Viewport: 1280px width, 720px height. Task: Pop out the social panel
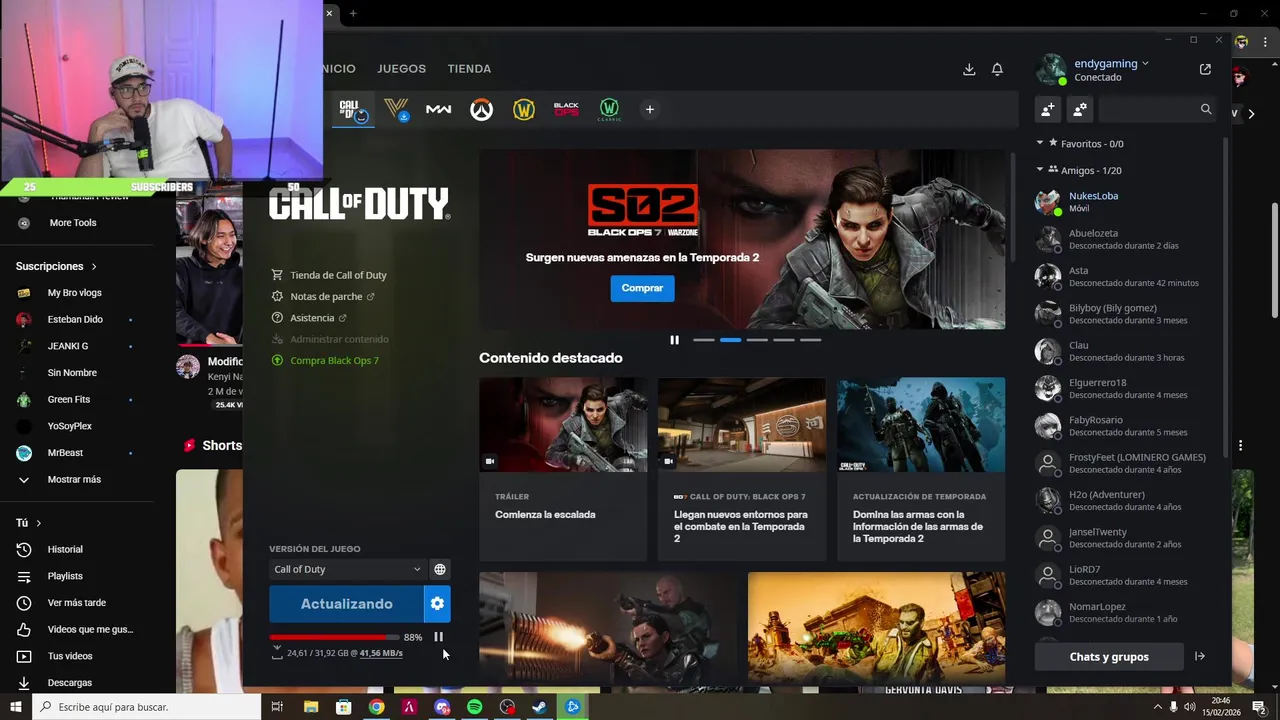click(x=1205, y=69)
